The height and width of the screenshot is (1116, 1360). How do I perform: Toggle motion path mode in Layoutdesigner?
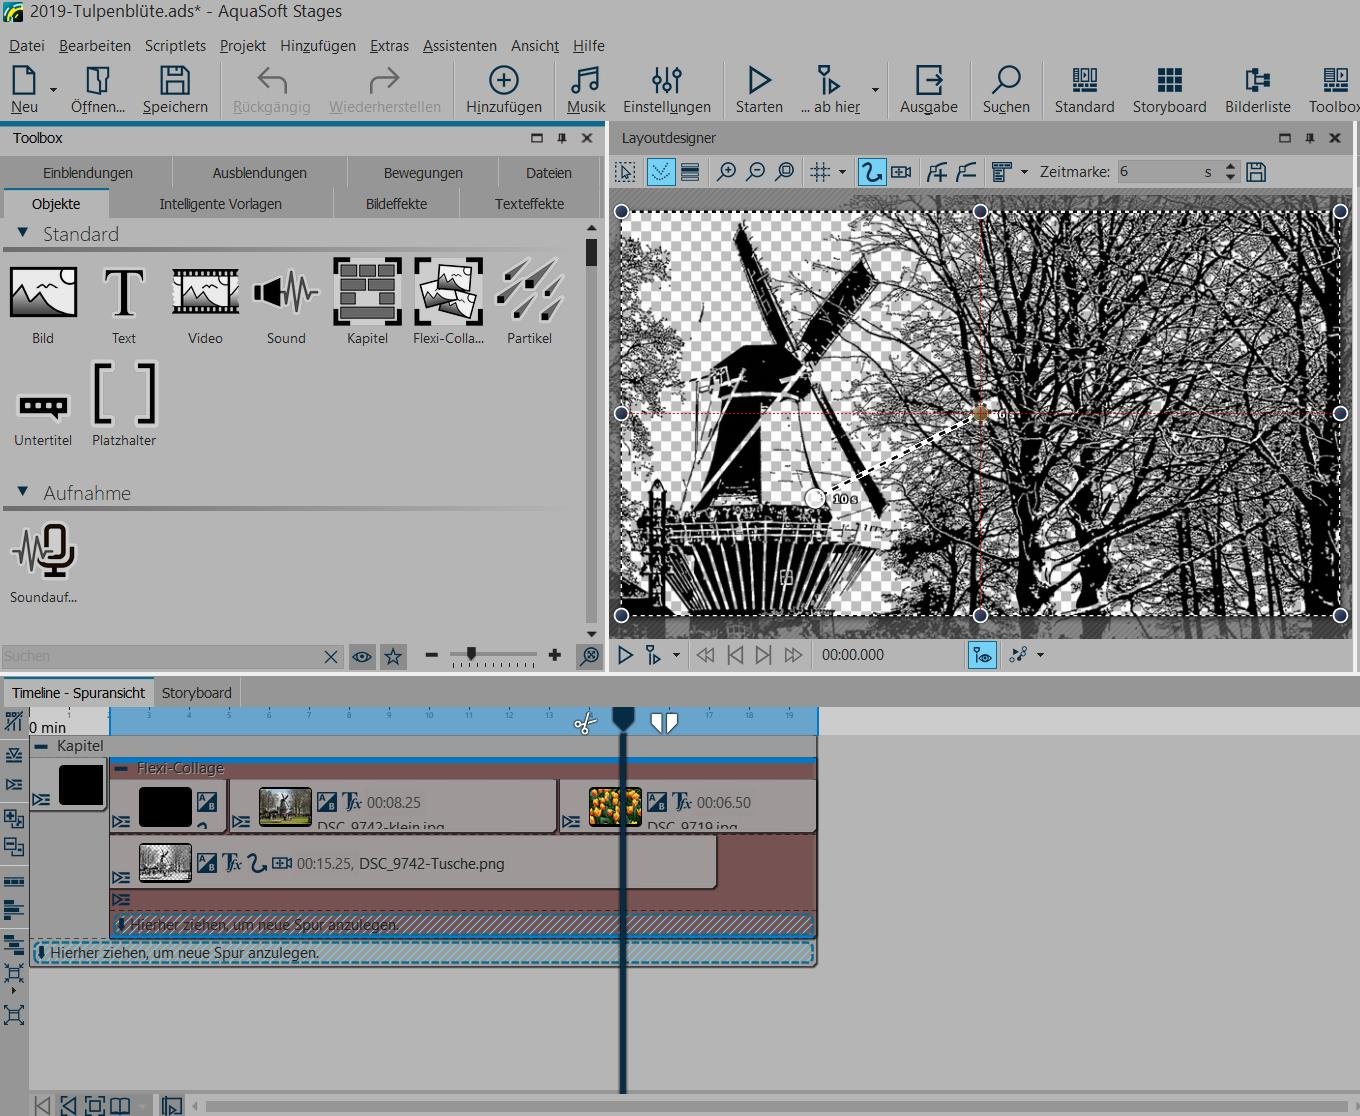871,172
